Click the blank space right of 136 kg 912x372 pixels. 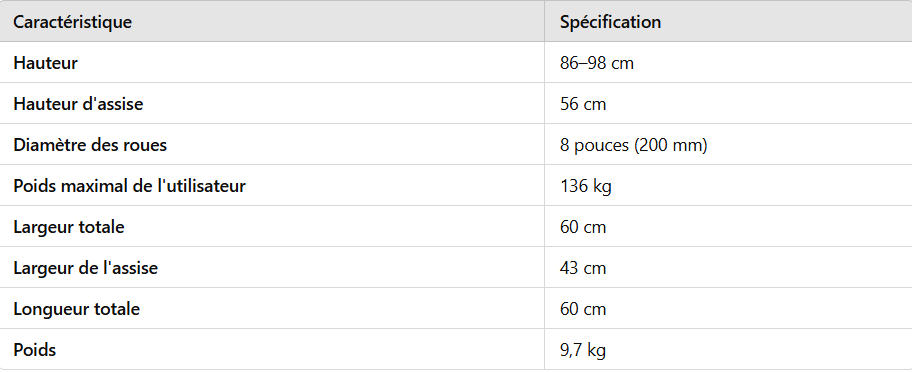tap(762, 186)
